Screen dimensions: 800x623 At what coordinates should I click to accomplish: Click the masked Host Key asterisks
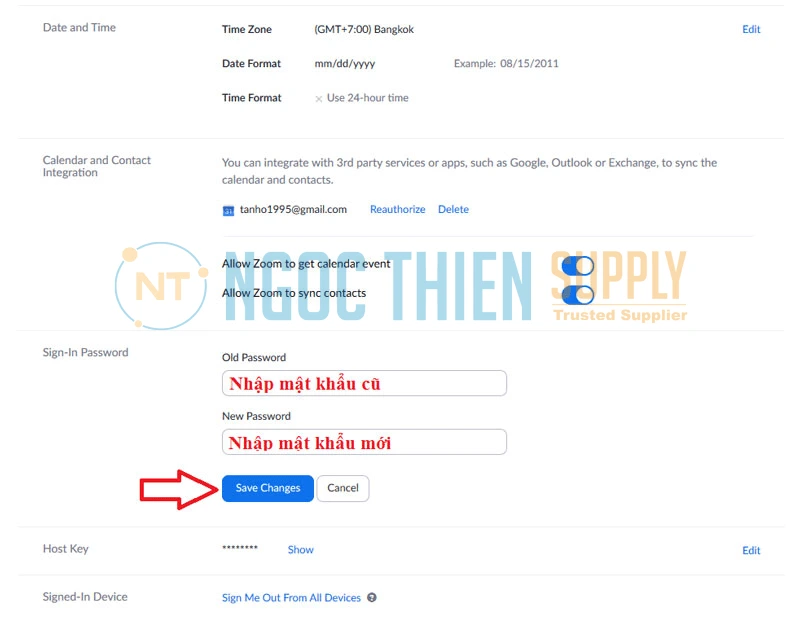click(240, 548)
